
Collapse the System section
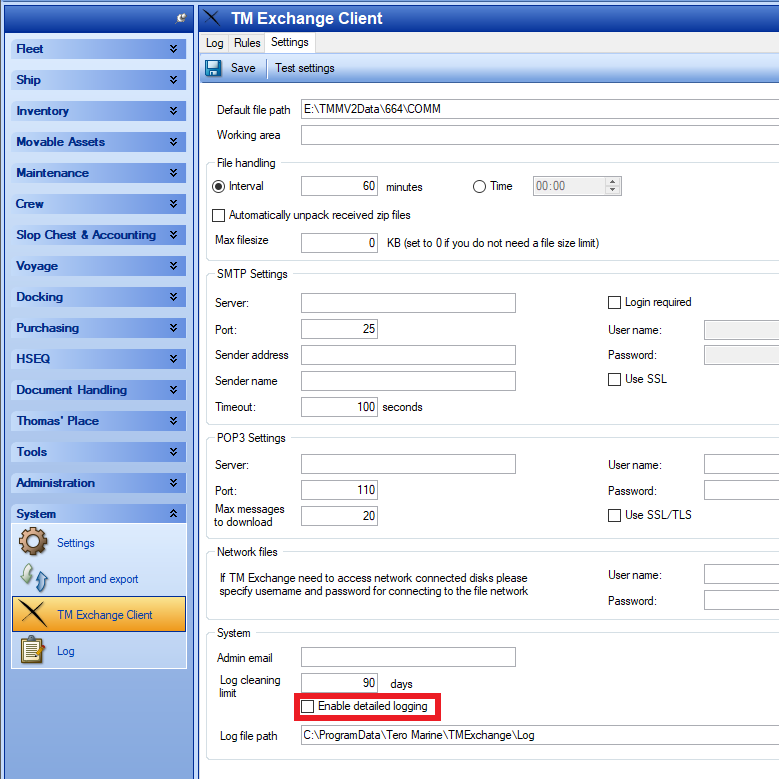click(98, 514)
